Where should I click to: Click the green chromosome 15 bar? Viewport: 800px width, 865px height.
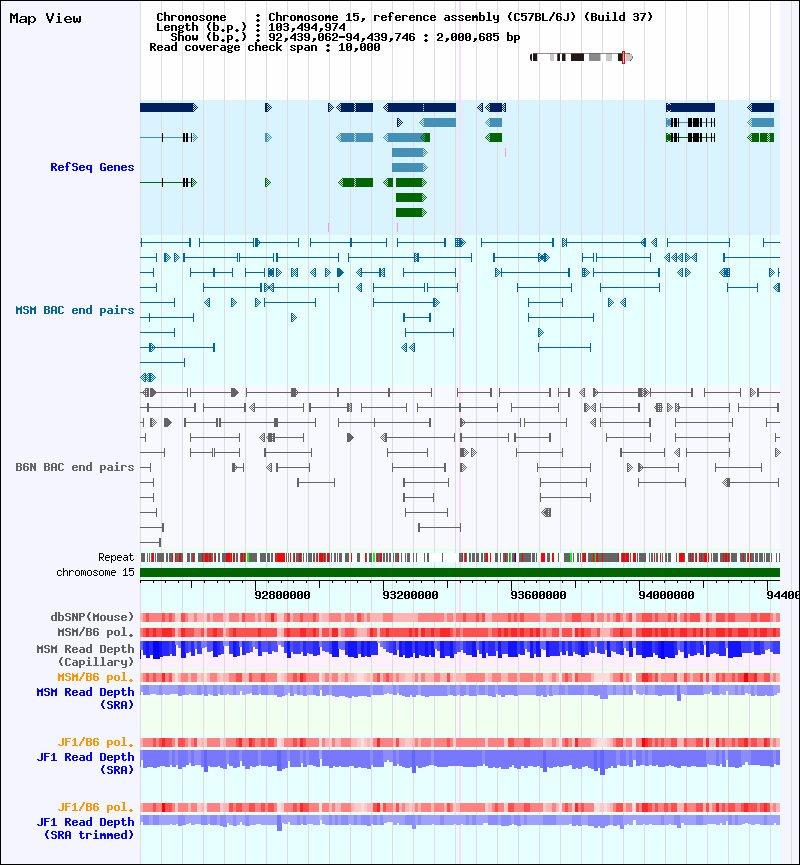pos(460,573)
